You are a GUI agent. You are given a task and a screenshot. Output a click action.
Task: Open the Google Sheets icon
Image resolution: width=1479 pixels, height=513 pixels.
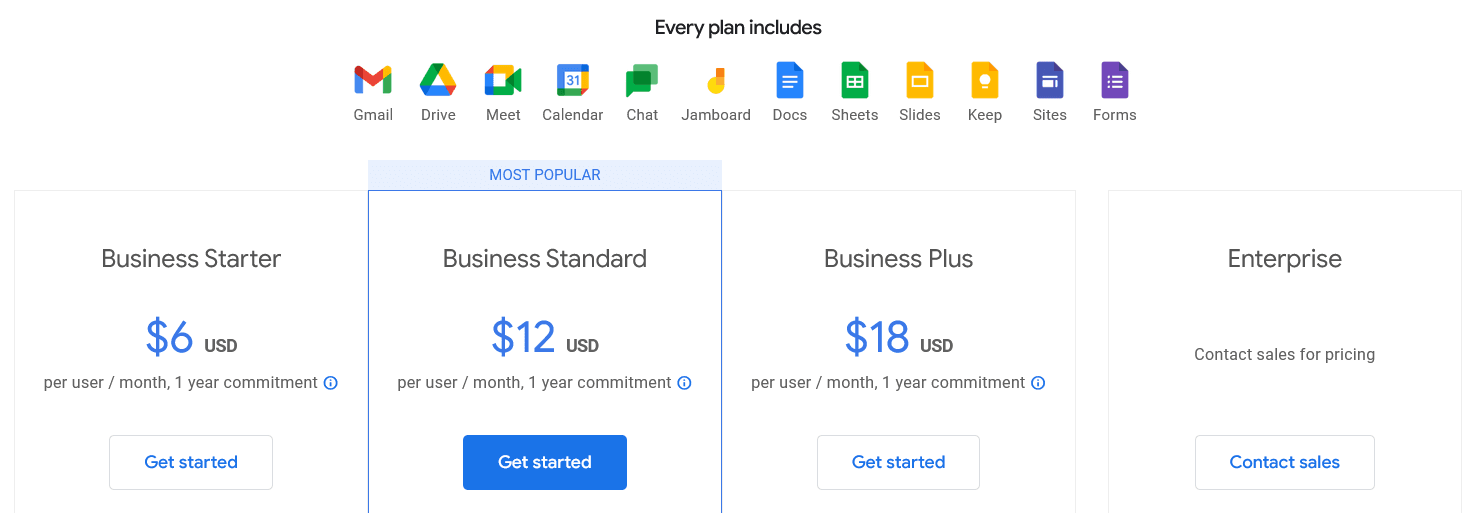pos(855,80)
